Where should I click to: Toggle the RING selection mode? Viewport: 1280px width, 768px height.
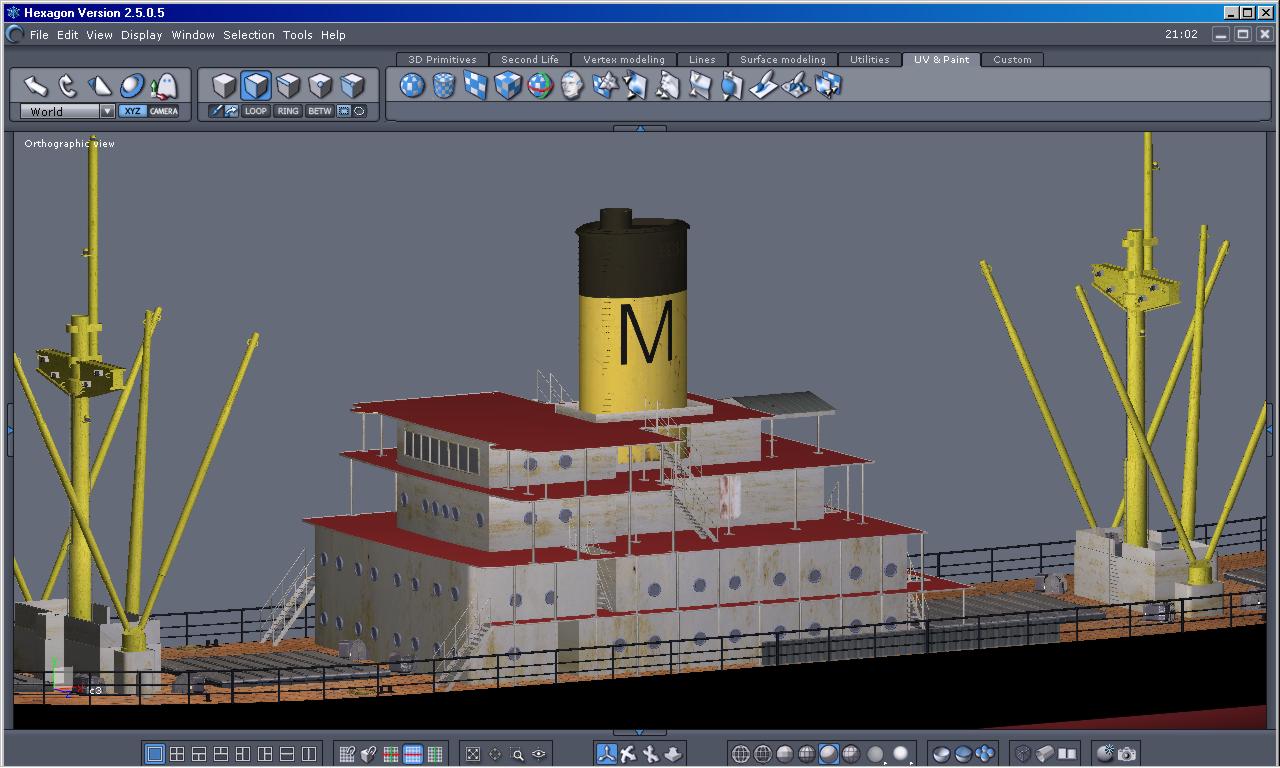click(x=288, y=111)
